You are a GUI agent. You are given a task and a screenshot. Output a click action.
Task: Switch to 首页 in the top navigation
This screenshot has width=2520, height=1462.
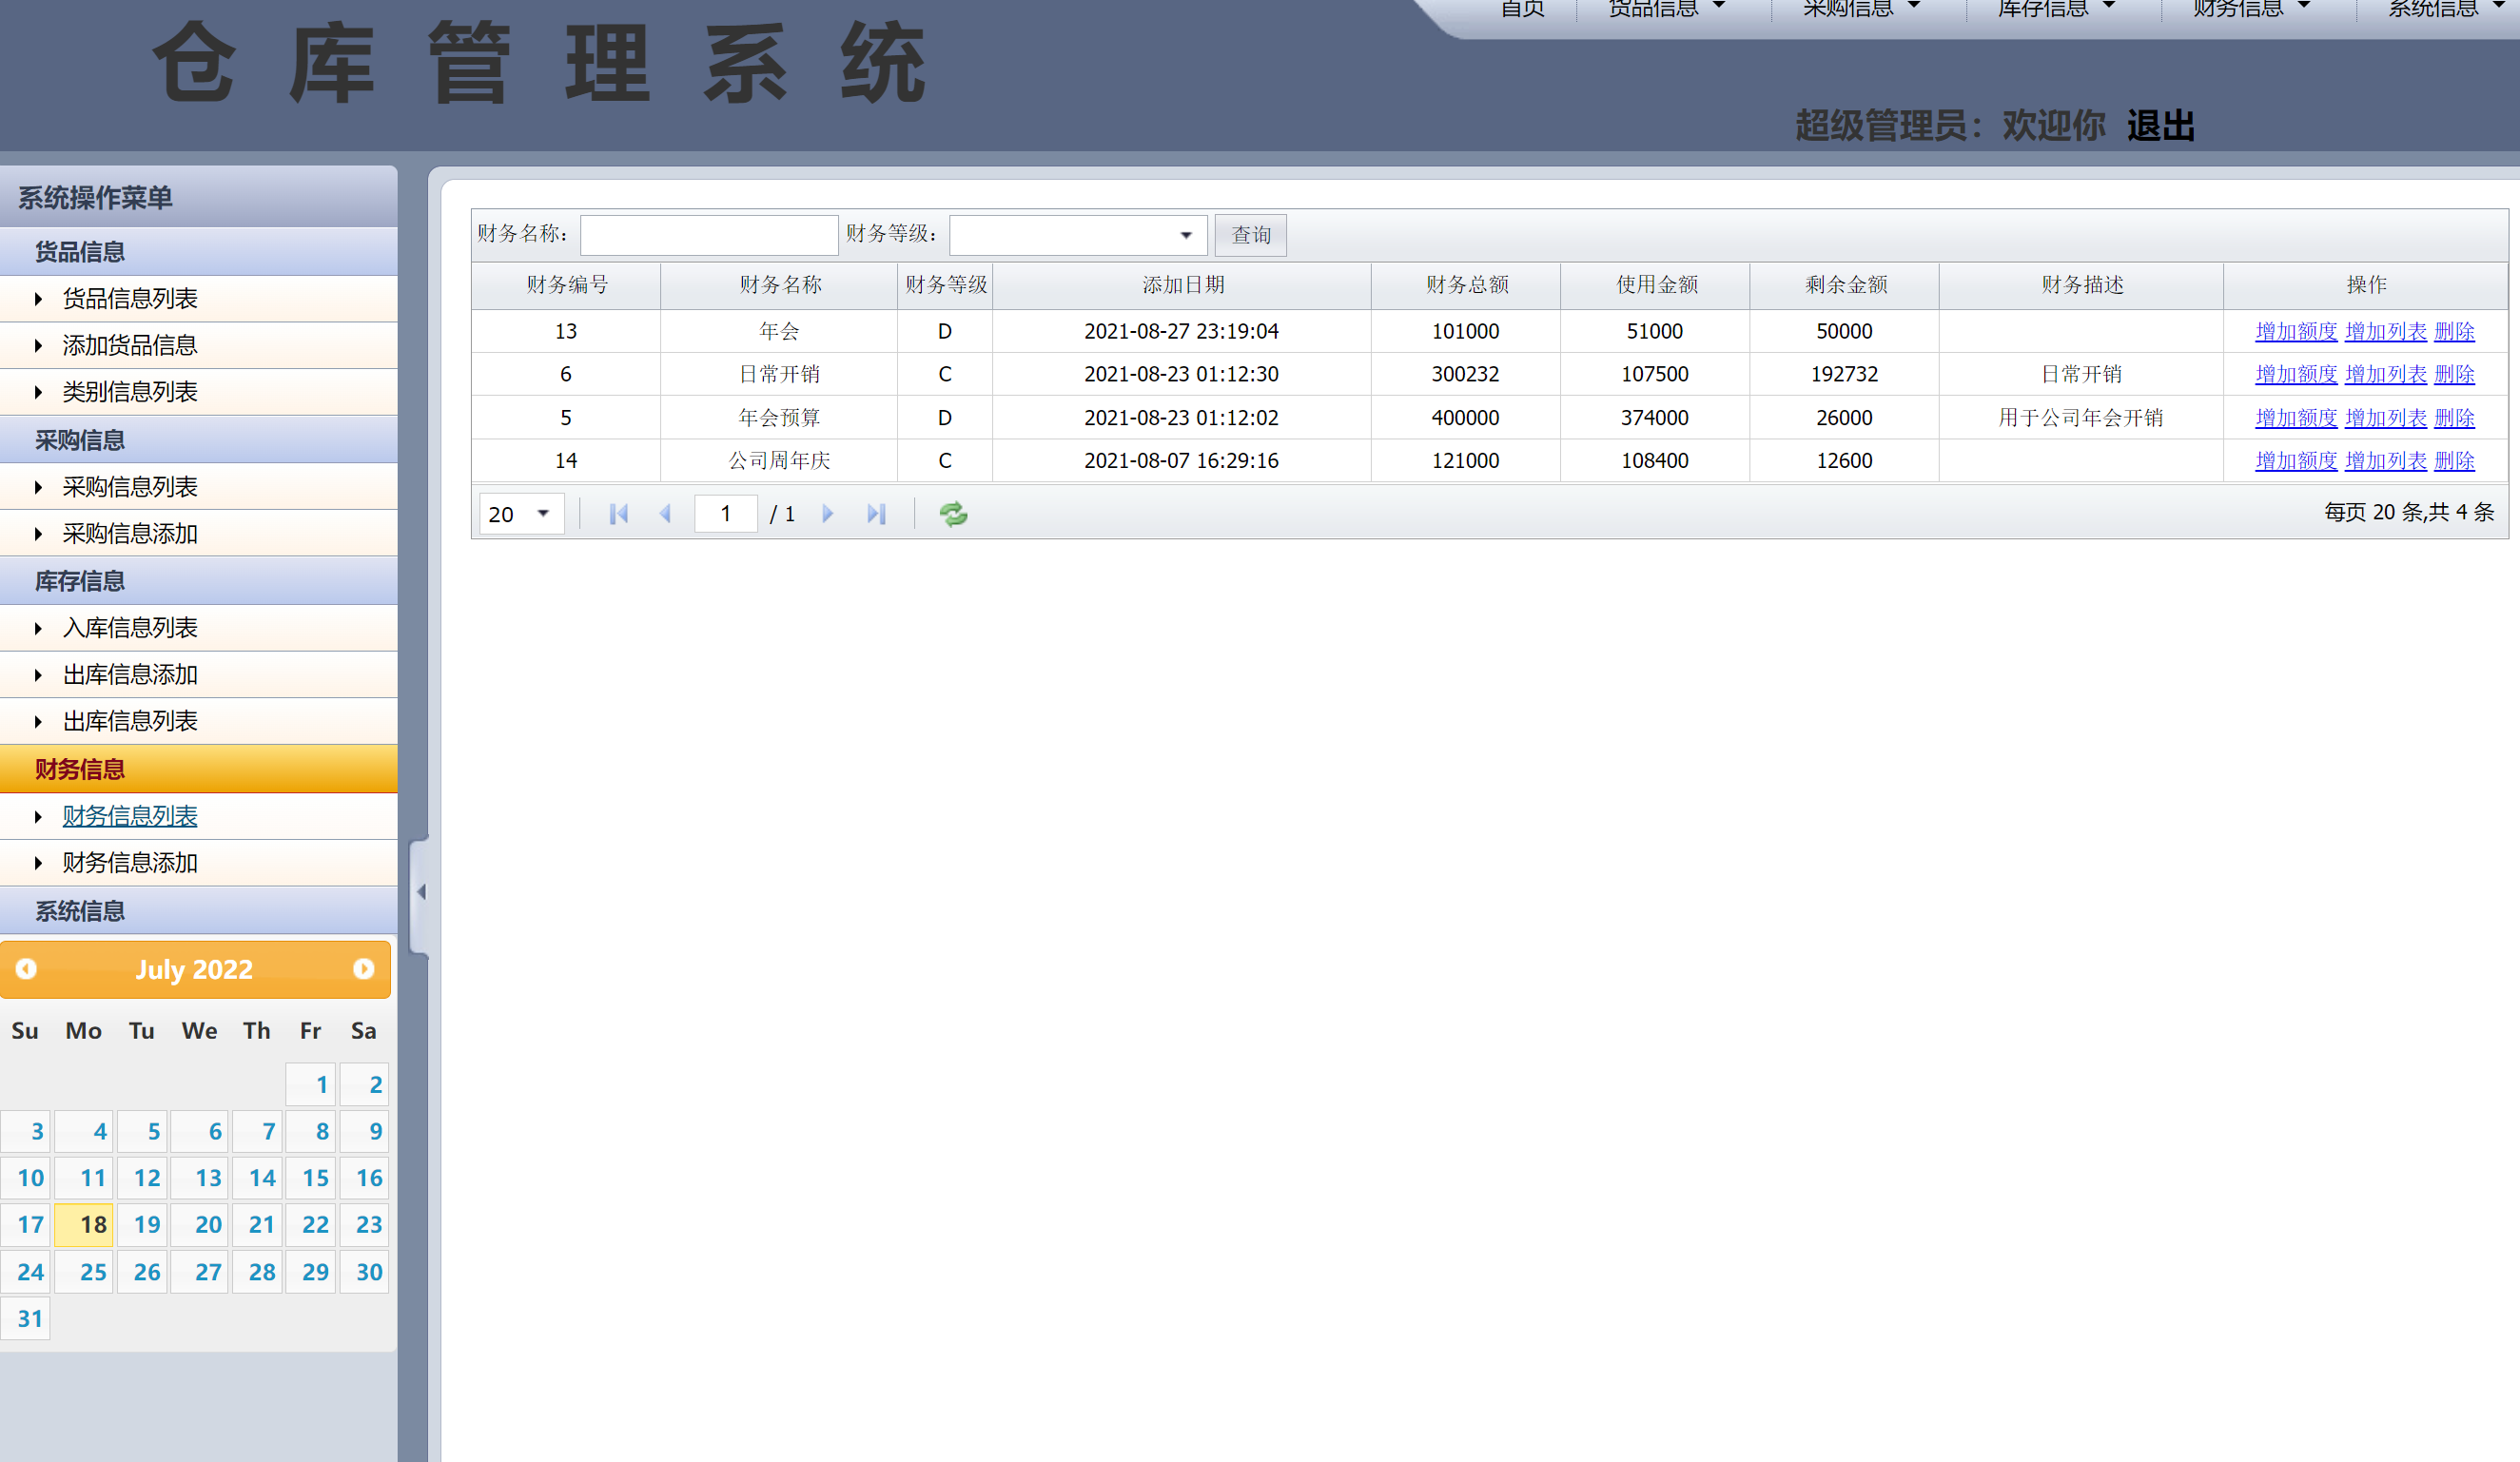1522,9
